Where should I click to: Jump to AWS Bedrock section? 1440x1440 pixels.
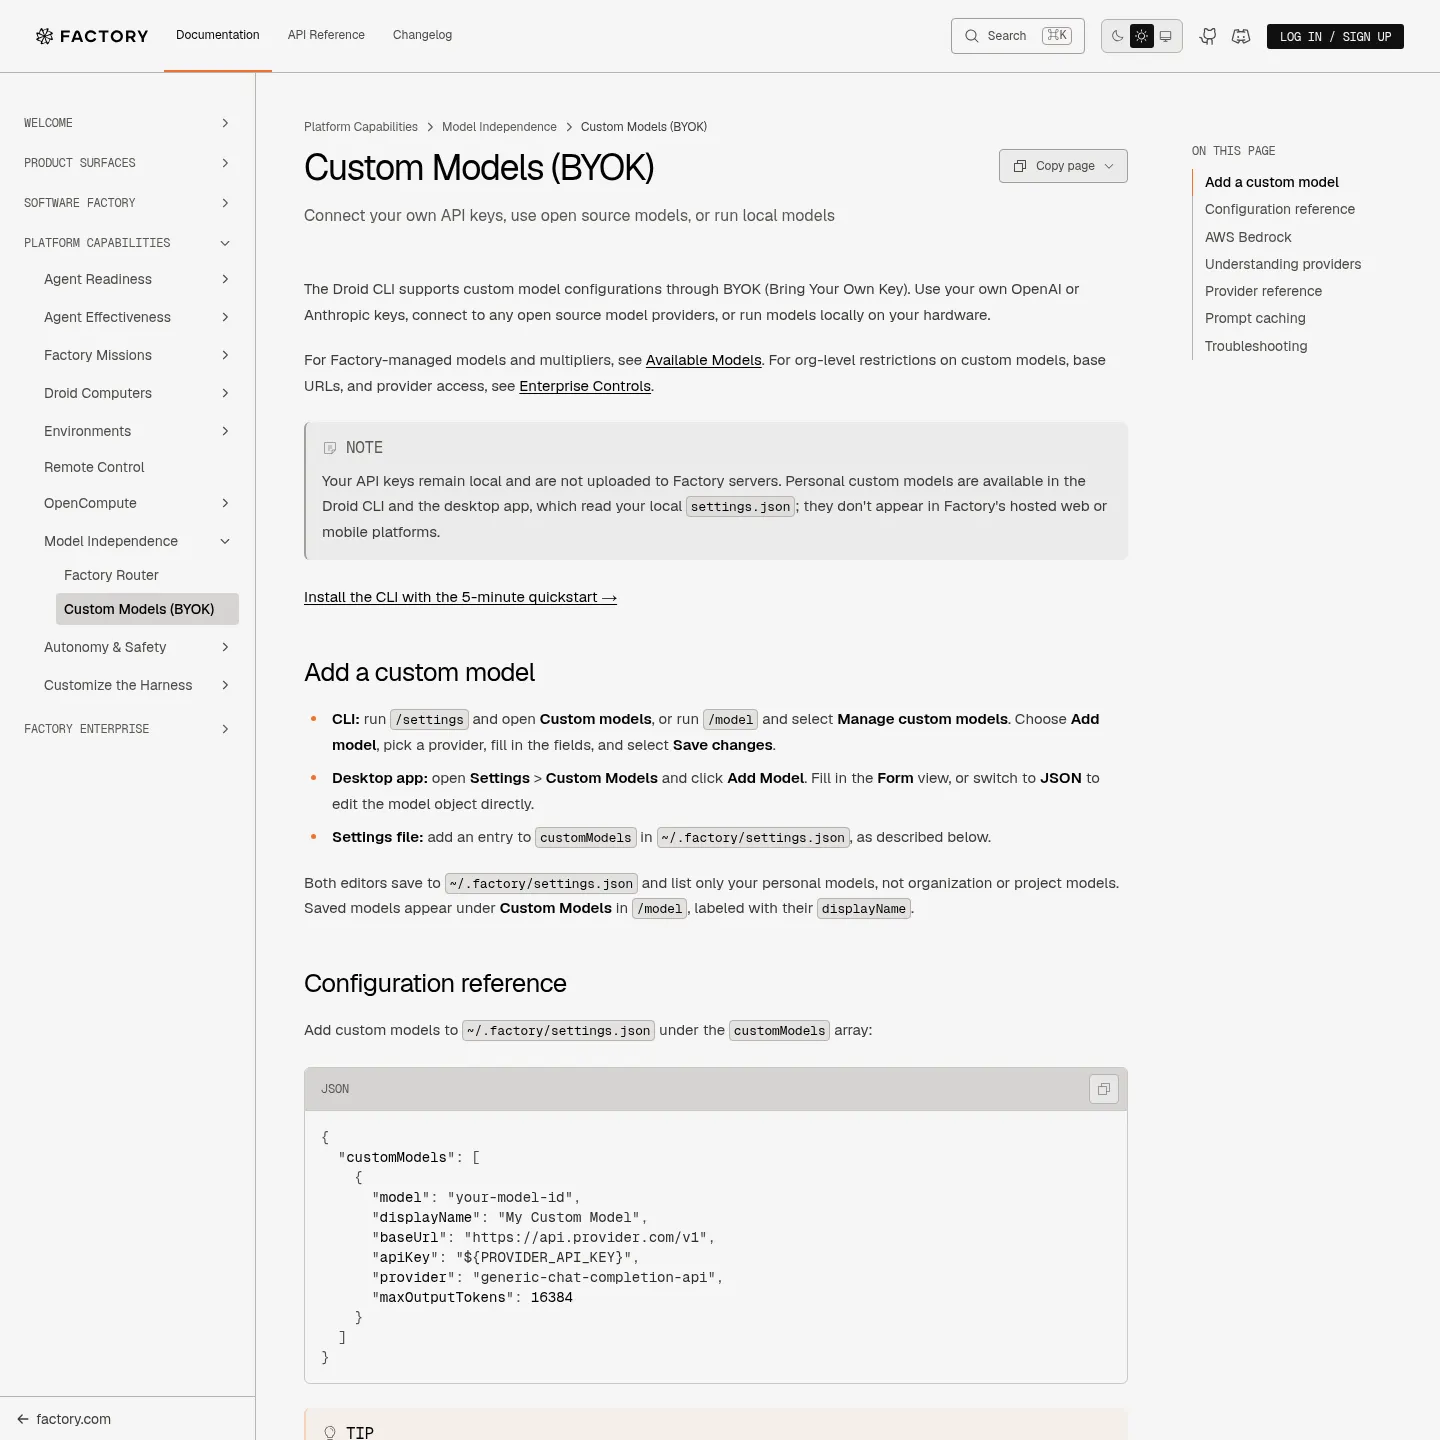pos(1248,237)
